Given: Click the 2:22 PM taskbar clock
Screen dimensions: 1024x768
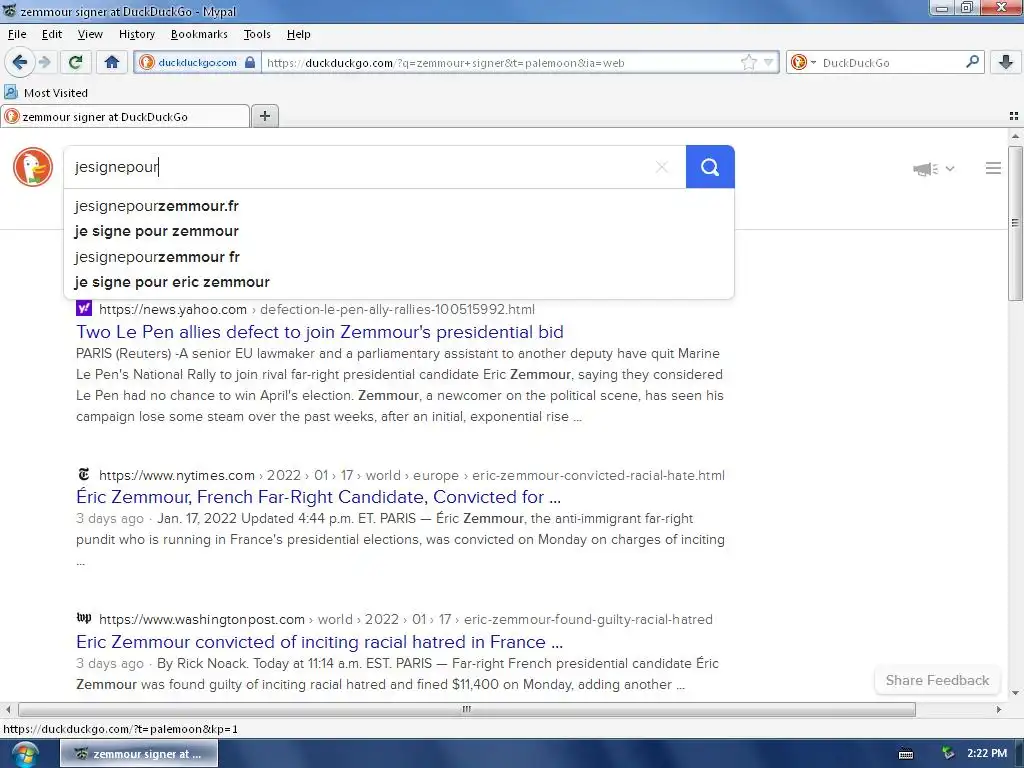Looking at the screenshot, I should (x=987, y=753).
